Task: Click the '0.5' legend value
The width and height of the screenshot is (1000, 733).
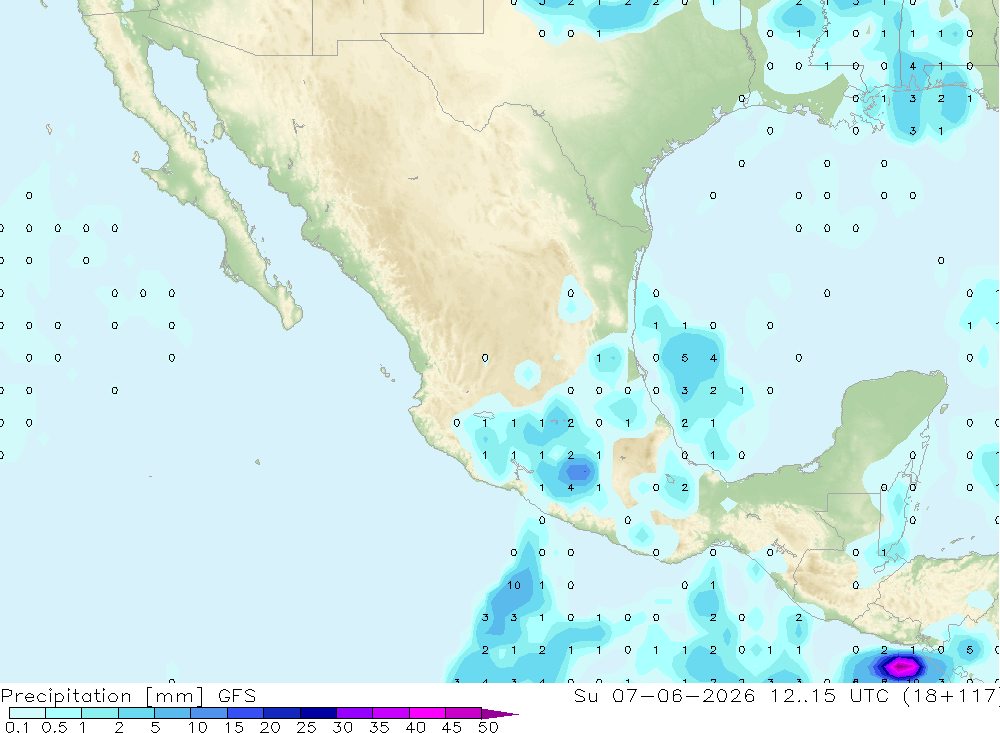Action: point(54,727)
